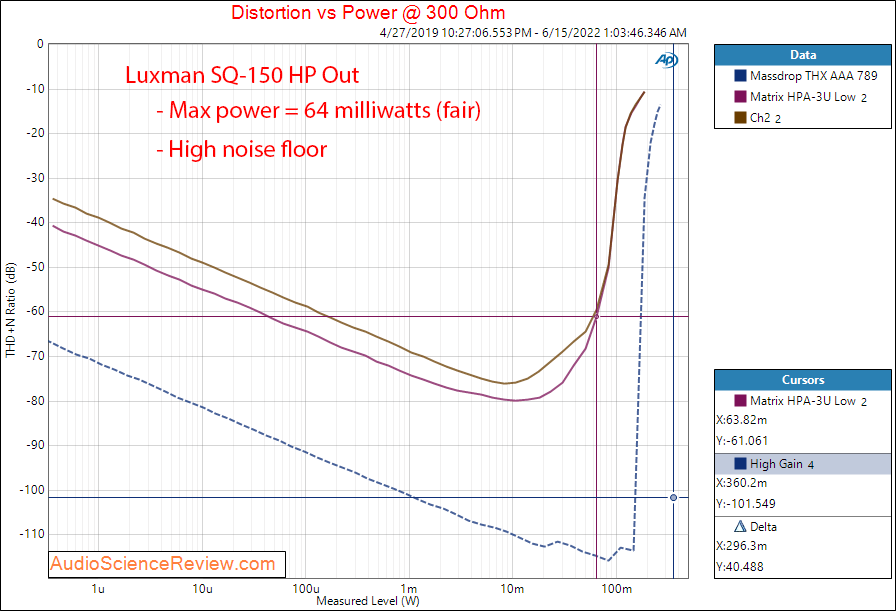This screenshot has height=611, width=896.
Task: Click the Ch2 legend entry
Action: tap(803, 118)
